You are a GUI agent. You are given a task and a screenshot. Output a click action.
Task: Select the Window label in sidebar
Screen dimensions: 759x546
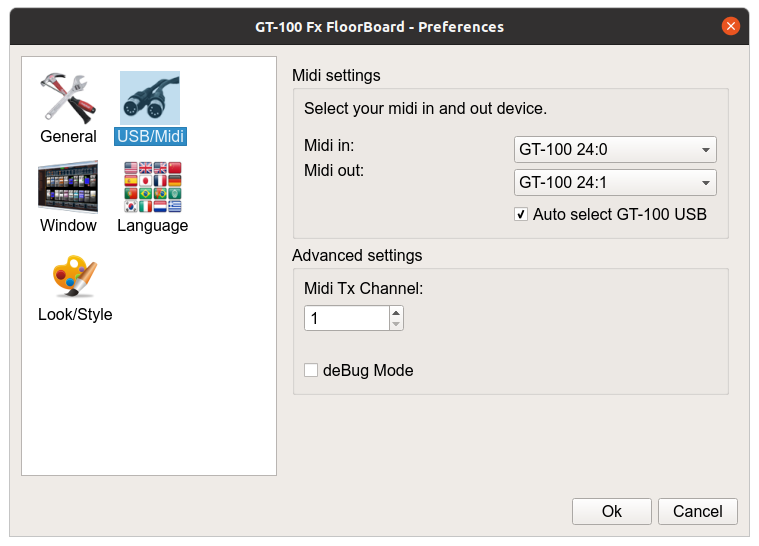(x=68, y=226)
